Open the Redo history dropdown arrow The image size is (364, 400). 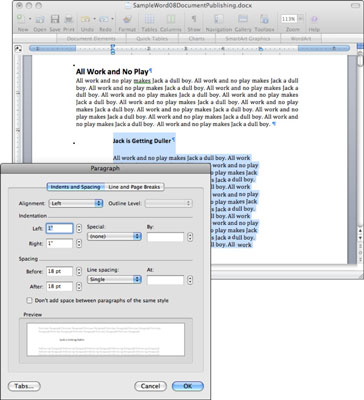[112, 19]
